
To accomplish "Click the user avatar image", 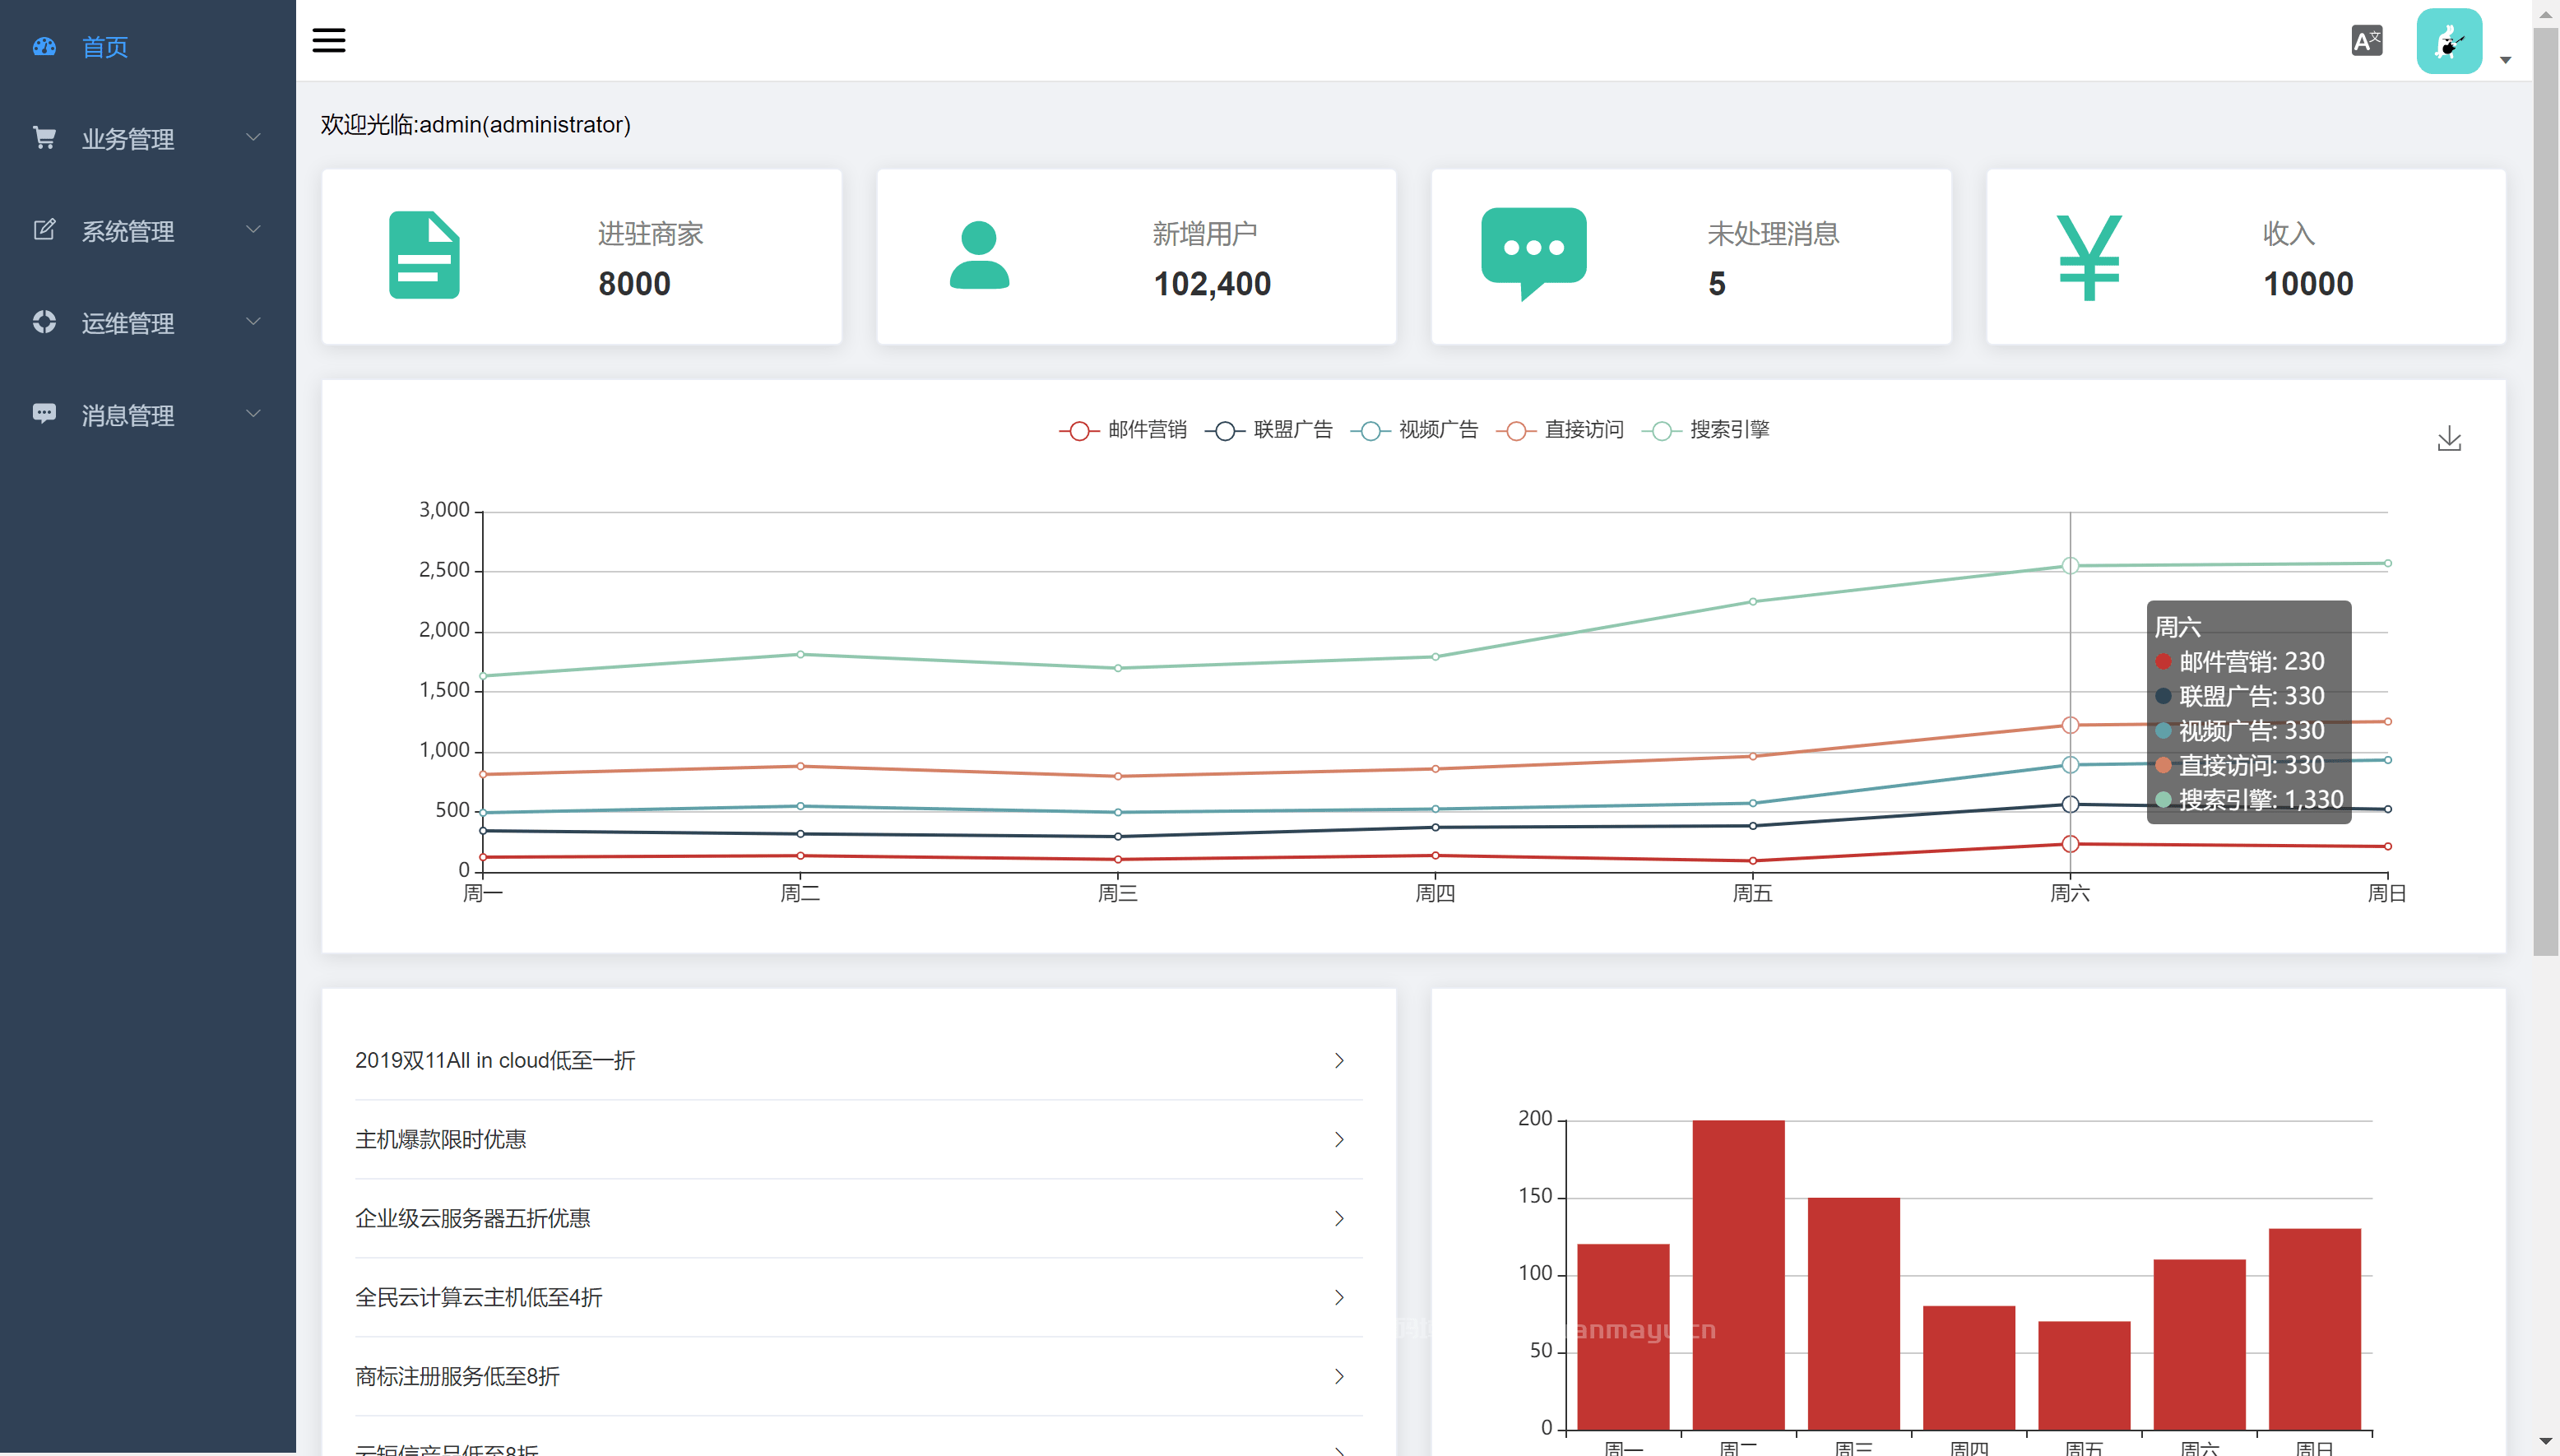I will pos(2448,41).
